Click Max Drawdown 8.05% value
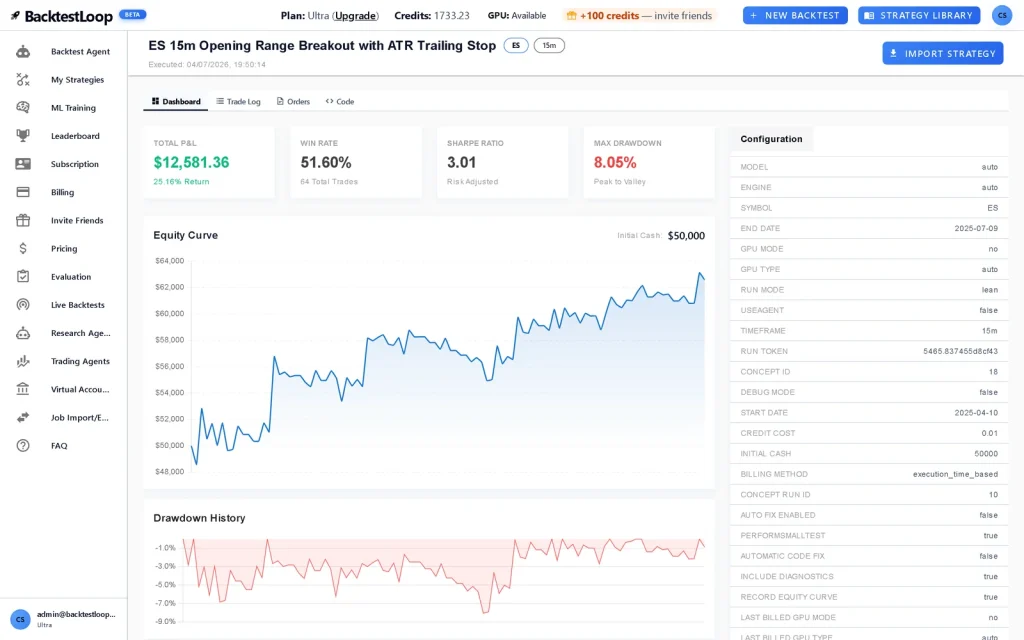 615,162
